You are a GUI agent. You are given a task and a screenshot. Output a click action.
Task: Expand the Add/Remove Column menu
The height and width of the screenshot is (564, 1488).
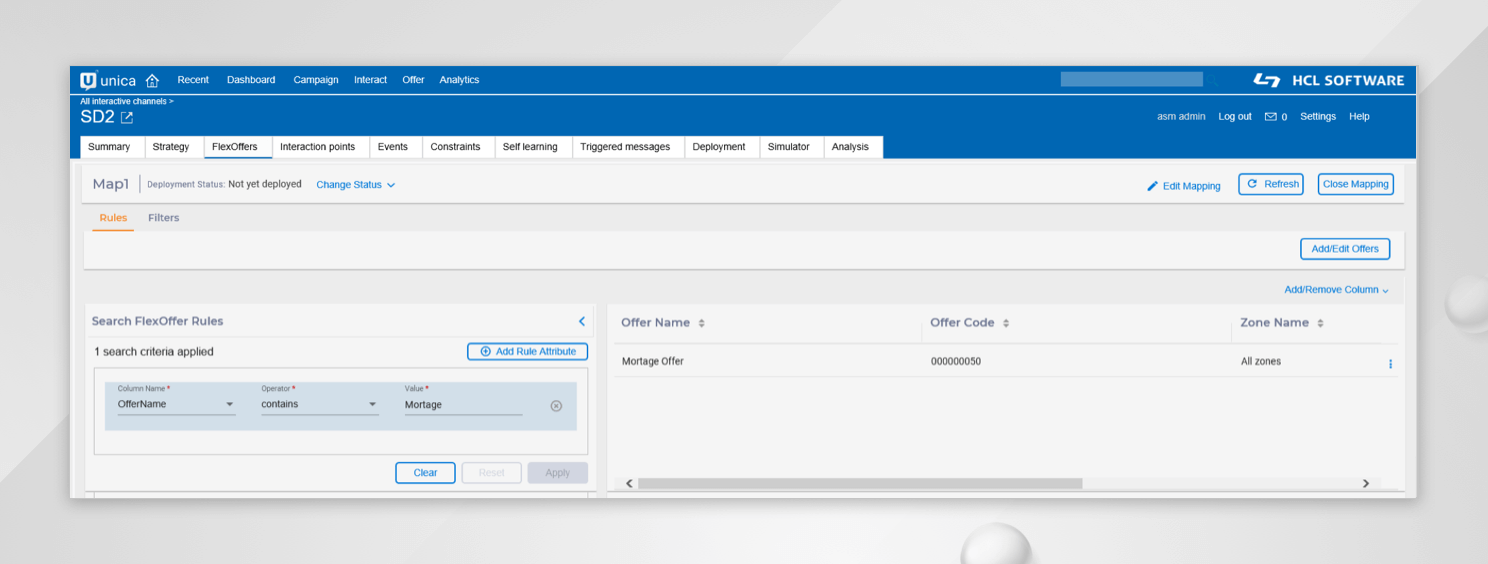[x=1336, y=290]
